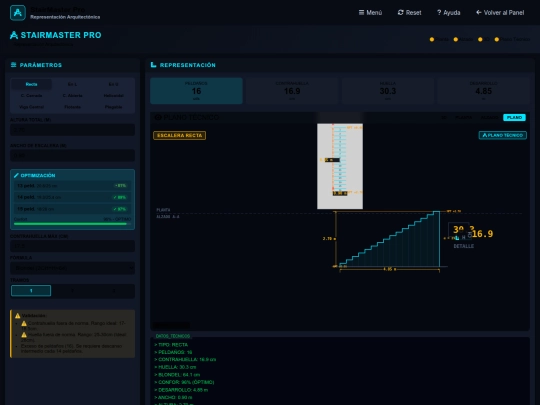Select the Huella 30.3 stat card

388,91
